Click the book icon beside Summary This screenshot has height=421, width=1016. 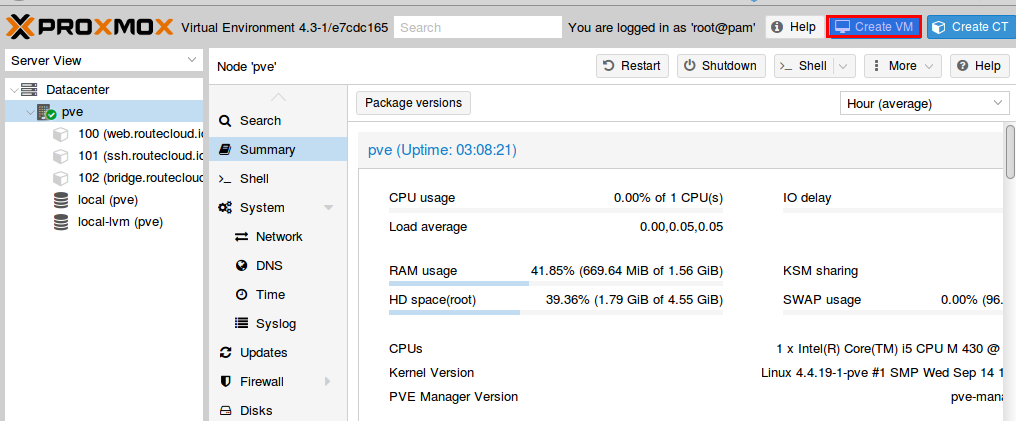pyautogui.click(x=225, y=150)
